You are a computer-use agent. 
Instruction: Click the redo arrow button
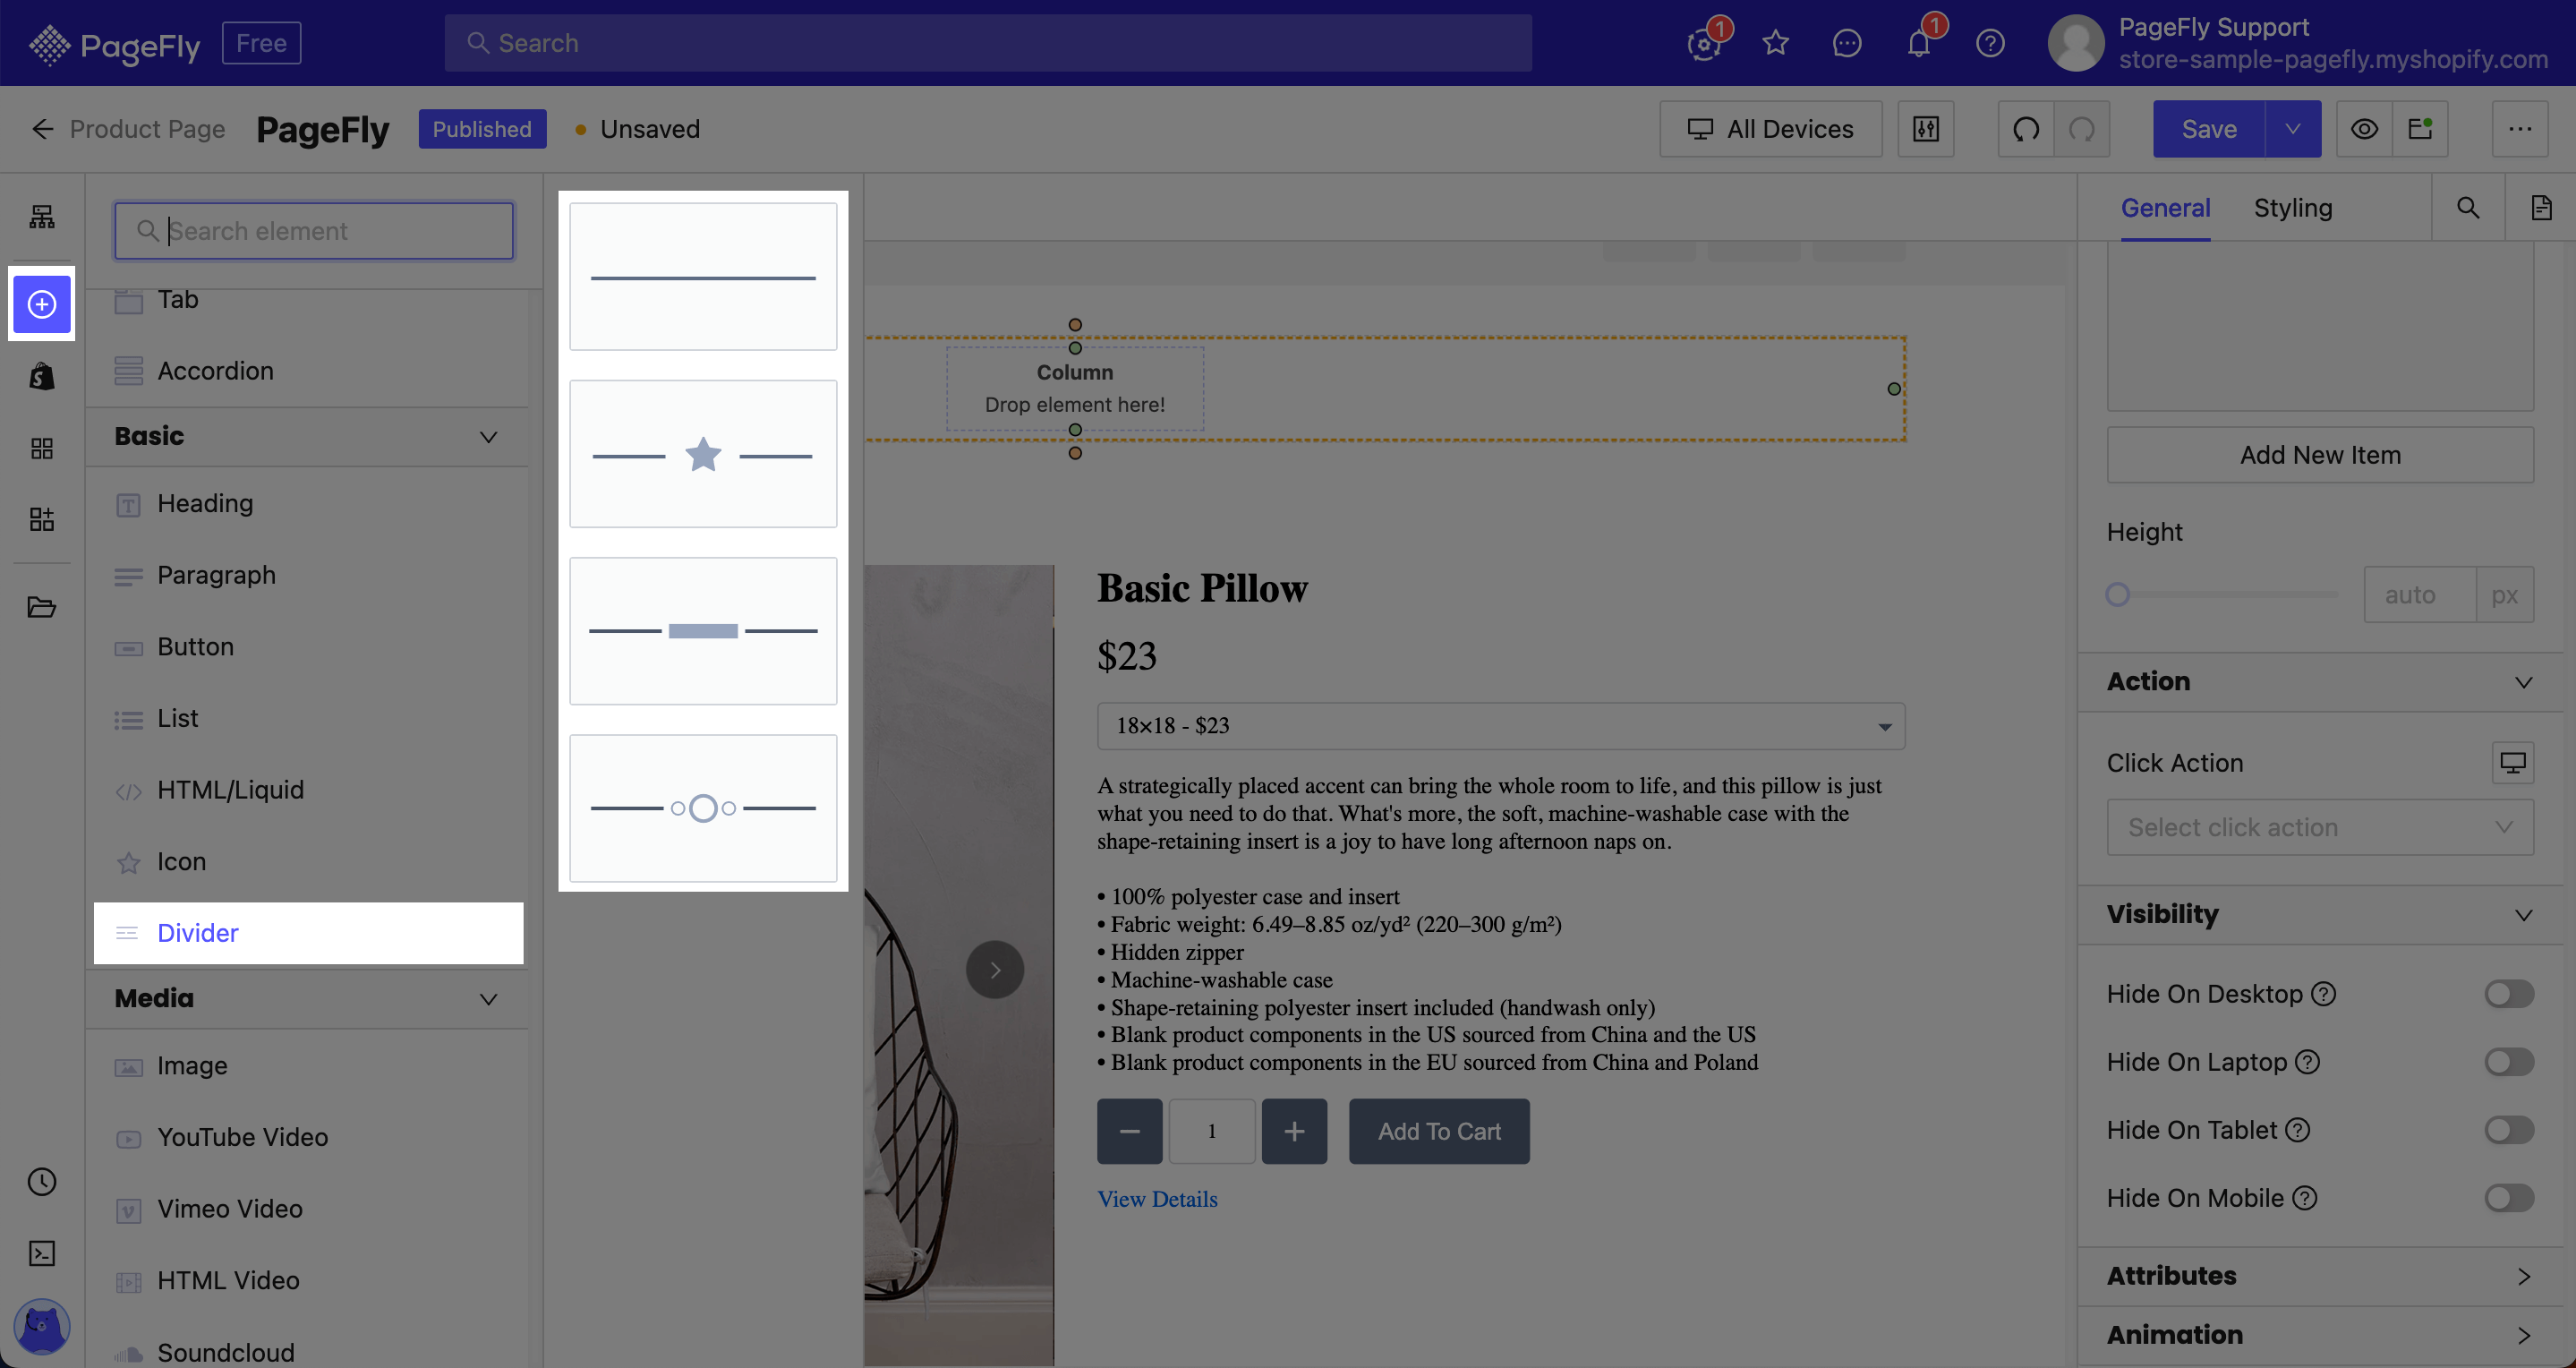2082,129
